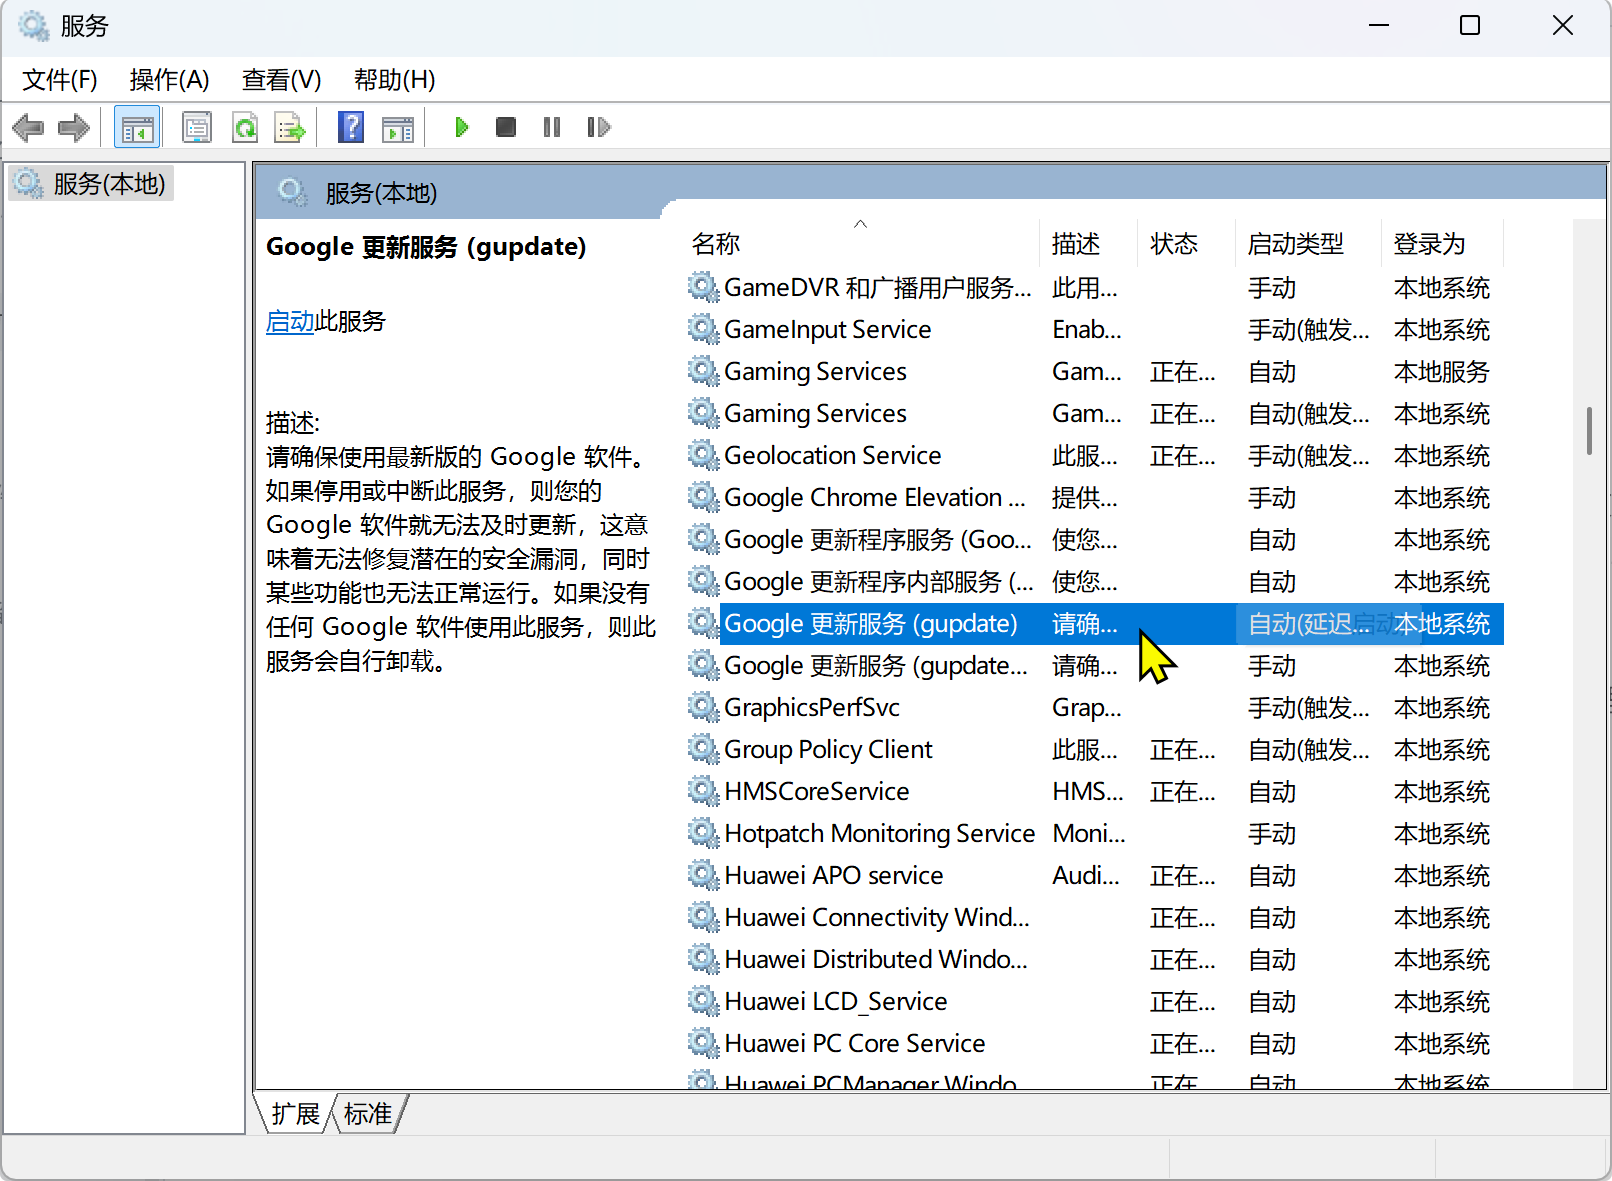This screenshot has width=1612, height=1181.
Task: Click the Refresh toolbar icon
Action: 244,128
